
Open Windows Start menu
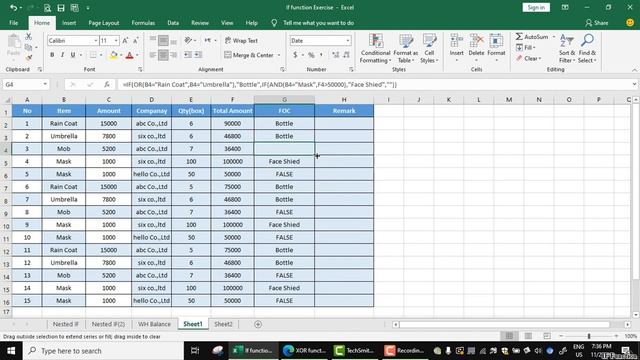(x=11, y=351)
